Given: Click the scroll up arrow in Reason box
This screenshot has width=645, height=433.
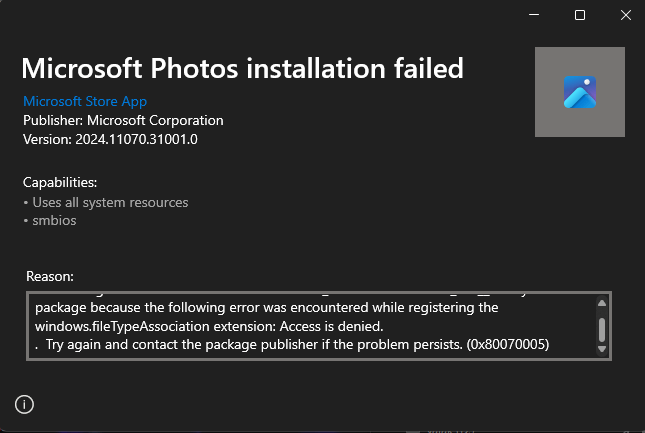Looking at the screenshot, I should coord(602,303).
